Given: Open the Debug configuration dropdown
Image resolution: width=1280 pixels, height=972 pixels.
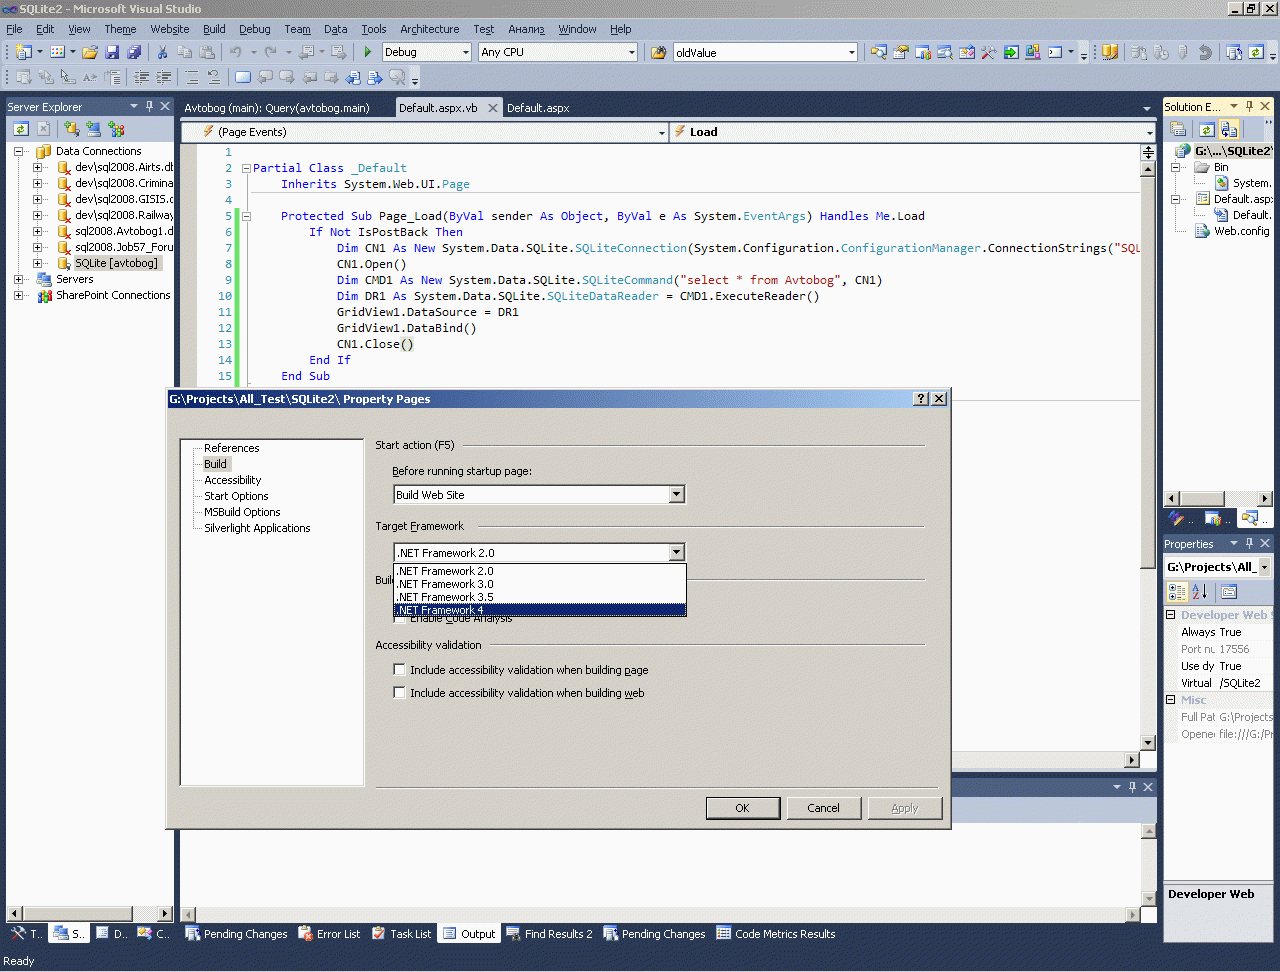Looking at the screenshot, I should coord(465,52).
